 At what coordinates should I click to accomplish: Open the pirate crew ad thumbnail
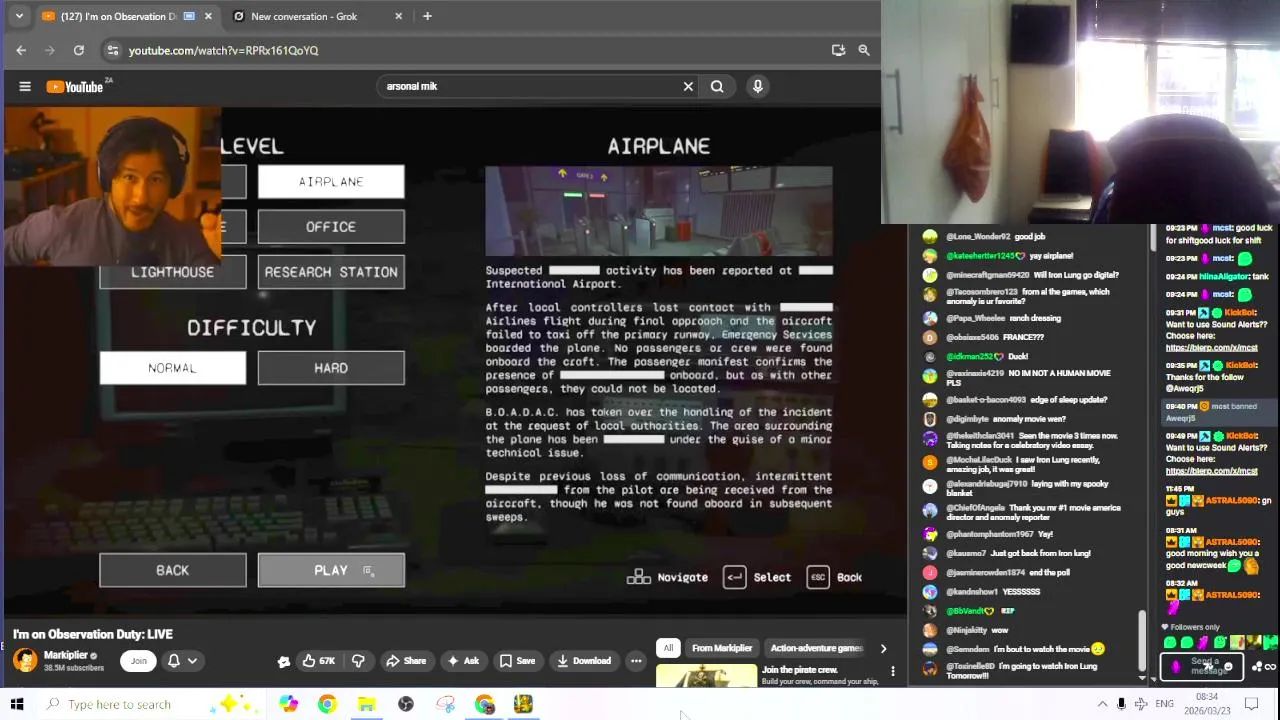707,676
